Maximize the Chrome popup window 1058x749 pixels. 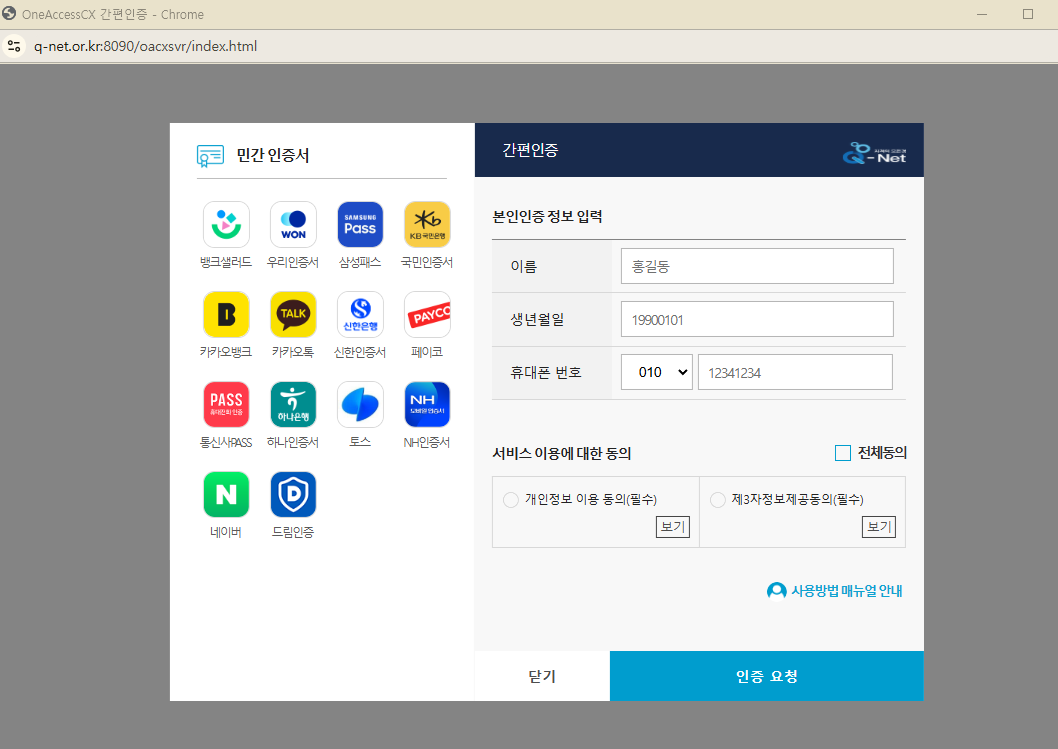point(1028,14)
